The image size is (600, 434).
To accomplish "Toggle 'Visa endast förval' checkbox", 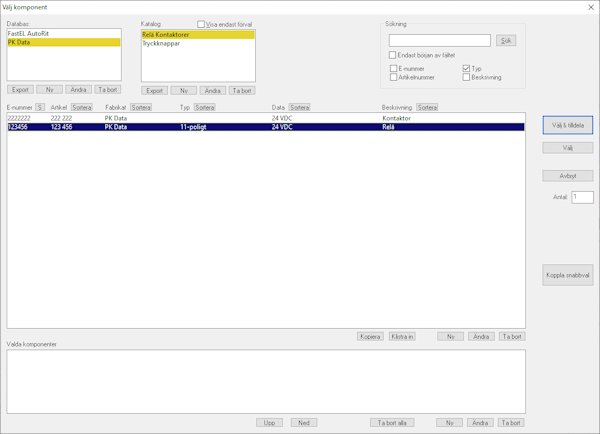I will coord(201,24).
